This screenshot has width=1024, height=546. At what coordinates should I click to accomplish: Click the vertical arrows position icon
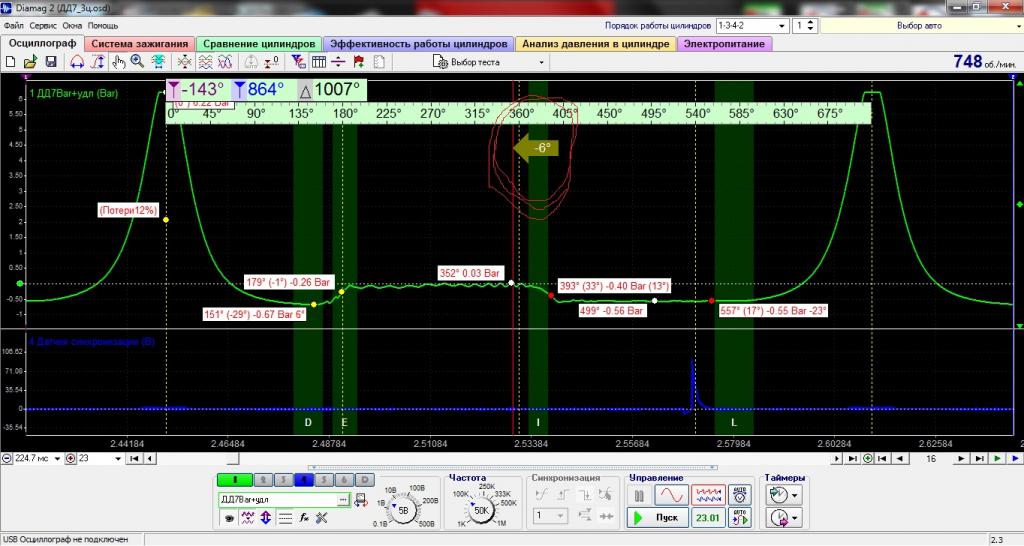click(x=266, y=518)
